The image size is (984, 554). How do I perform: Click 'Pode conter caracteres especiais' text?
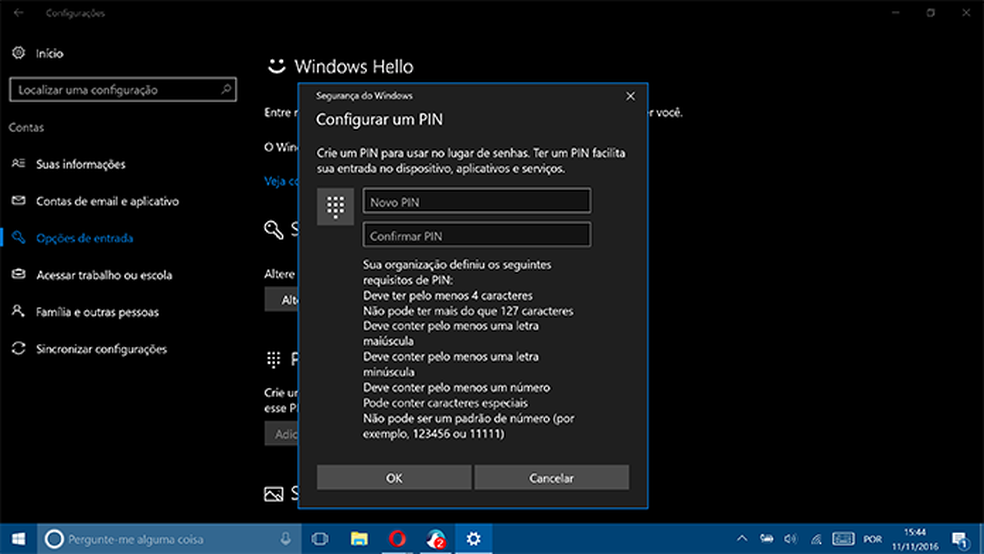[x=445, y=403]
